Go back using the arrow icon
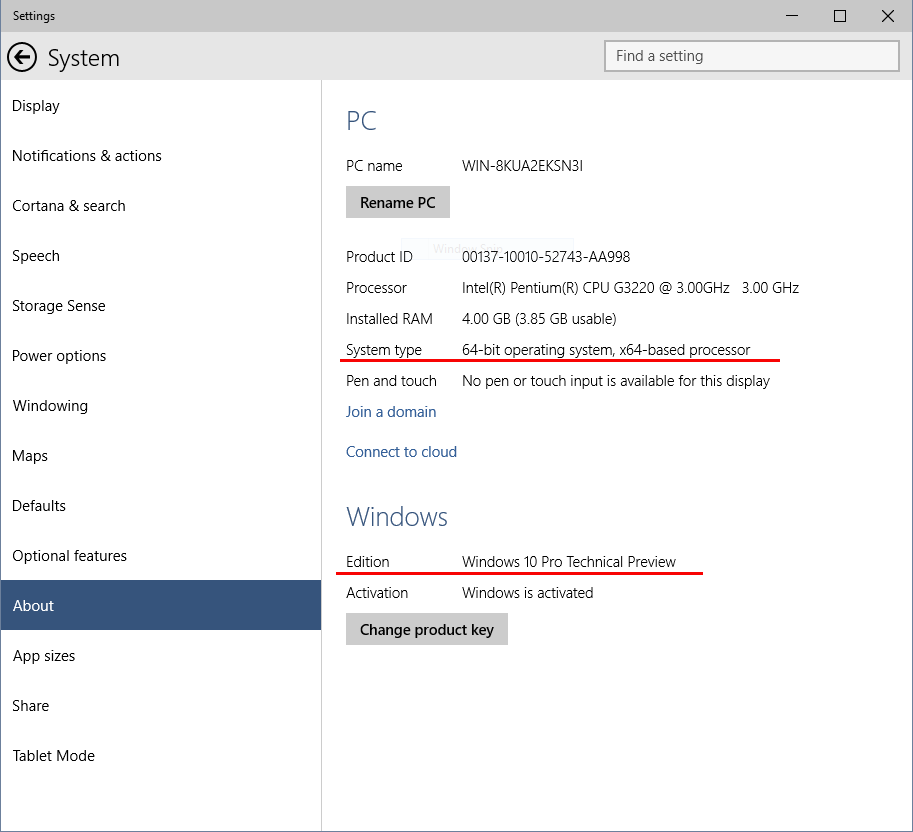Image resolution: width=913 pixels, height=832 pixels. click(x=22, y=57)
